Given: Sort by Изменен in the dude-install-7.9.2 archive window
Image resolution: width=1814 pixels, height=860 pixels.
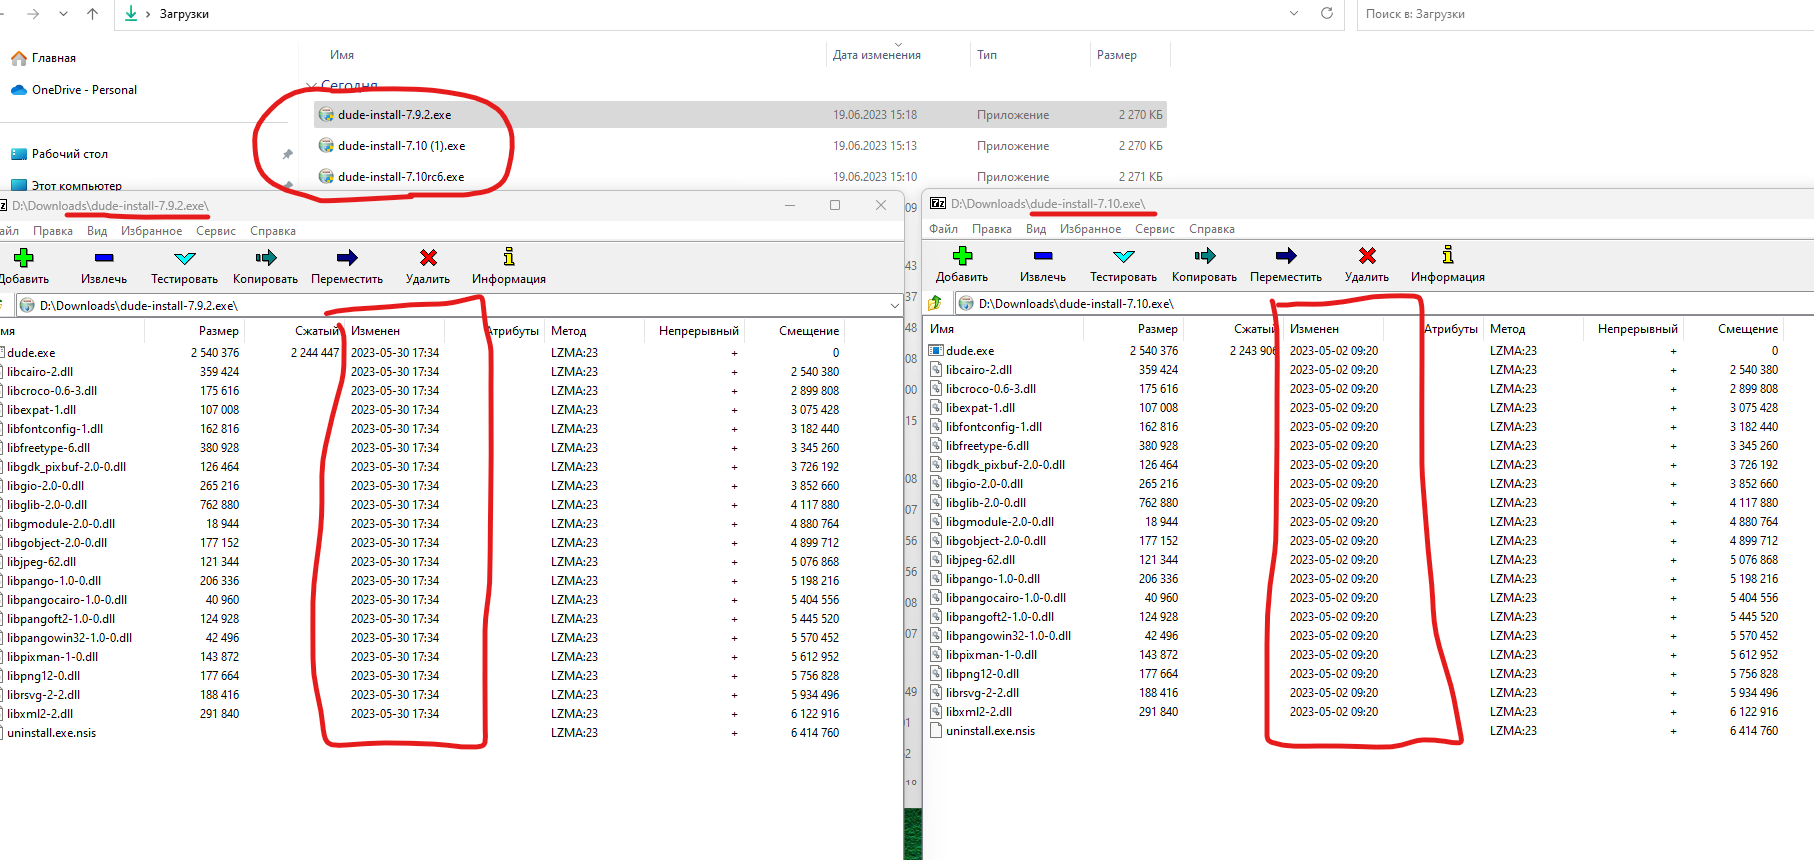Looking at the screenshot, I should pyautogui.click(x=375, y=331).
